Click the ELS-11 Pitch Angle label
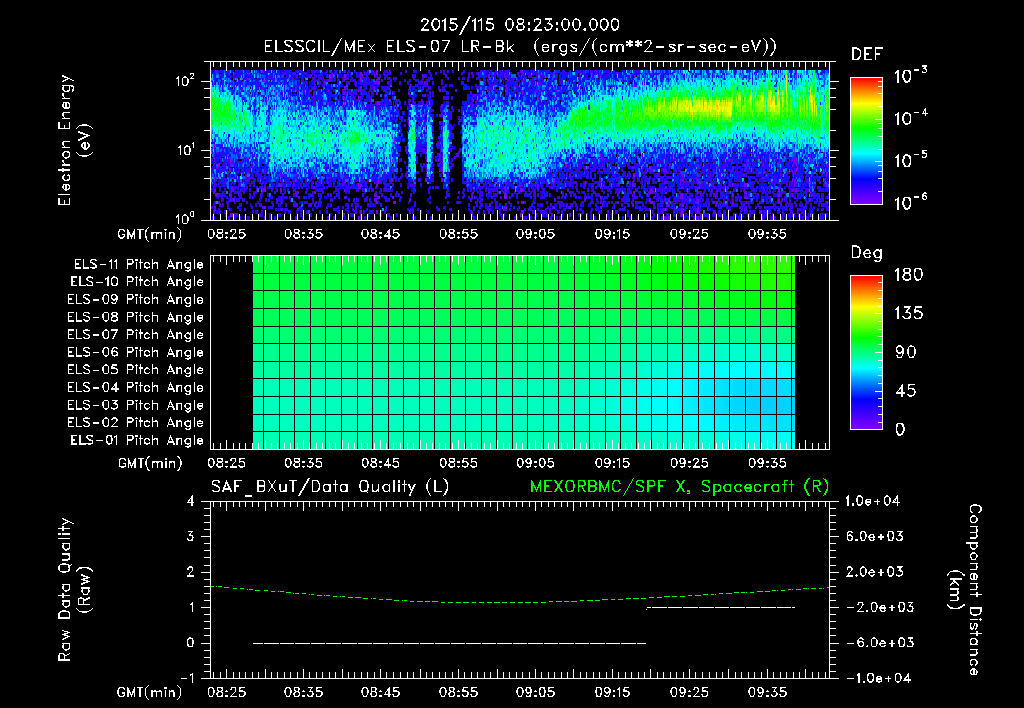The image size is (1024, 708). coord(138,265)
